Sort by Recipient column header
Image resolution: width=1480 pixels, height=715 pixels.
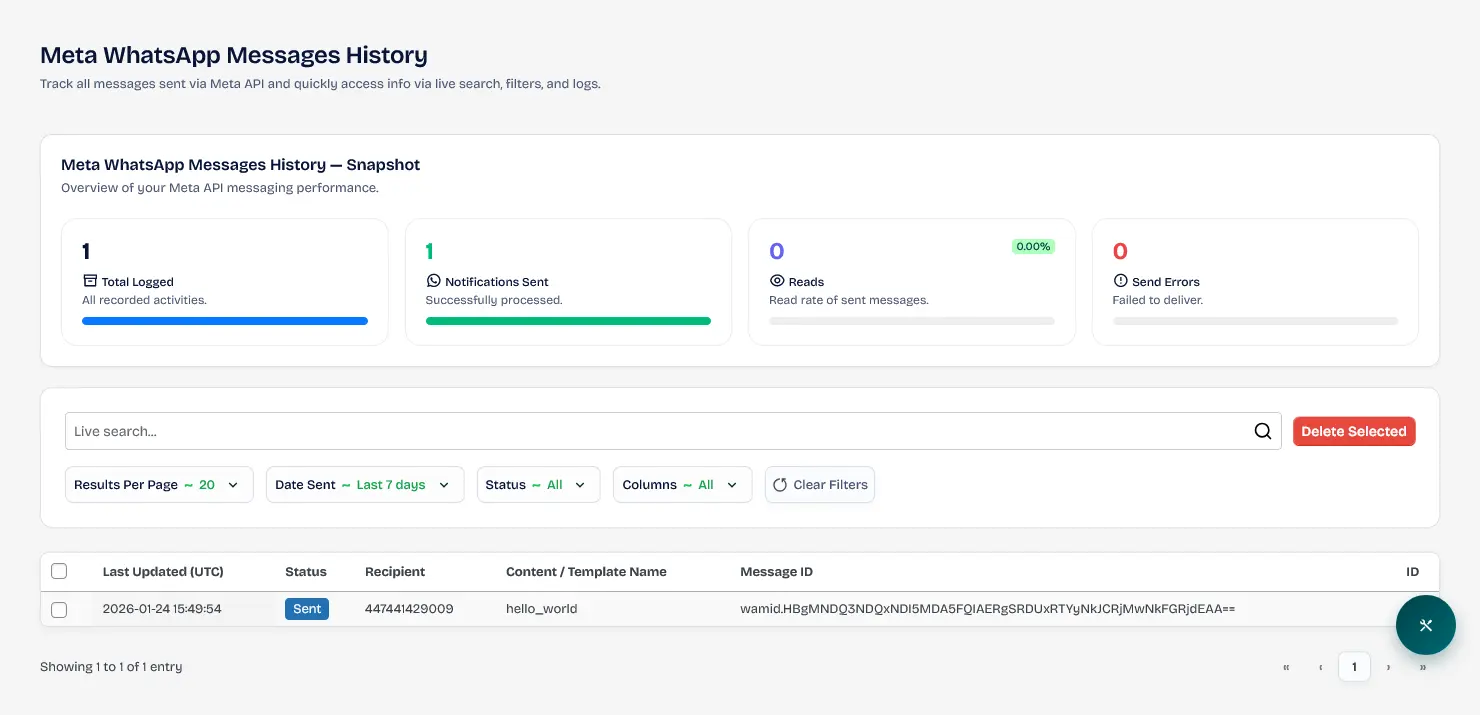point(395,572)
